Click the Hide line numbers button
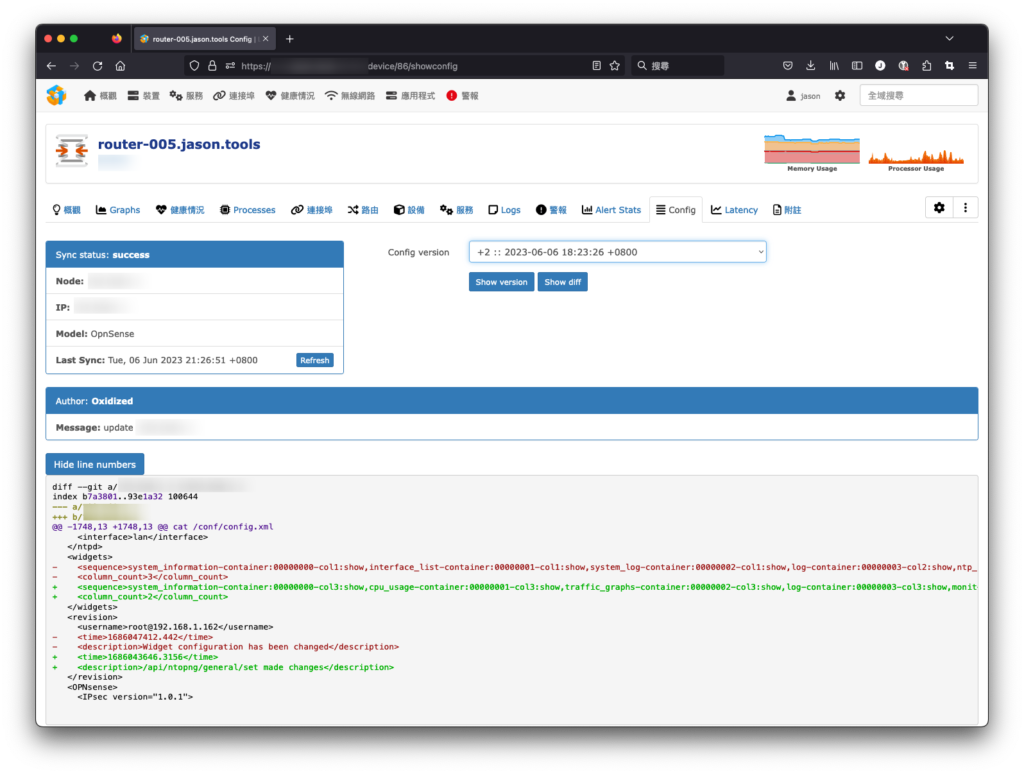The image size is (1024, 774). (95, 464)
